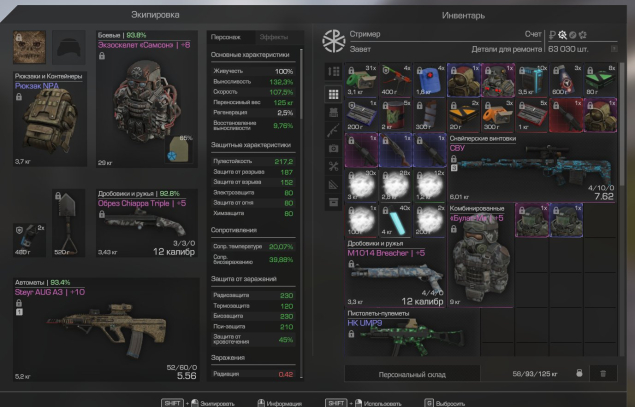This screenshot has height=407, width=635.
Task: Click the inventory sort icon
Action: (x=333, y=72)
